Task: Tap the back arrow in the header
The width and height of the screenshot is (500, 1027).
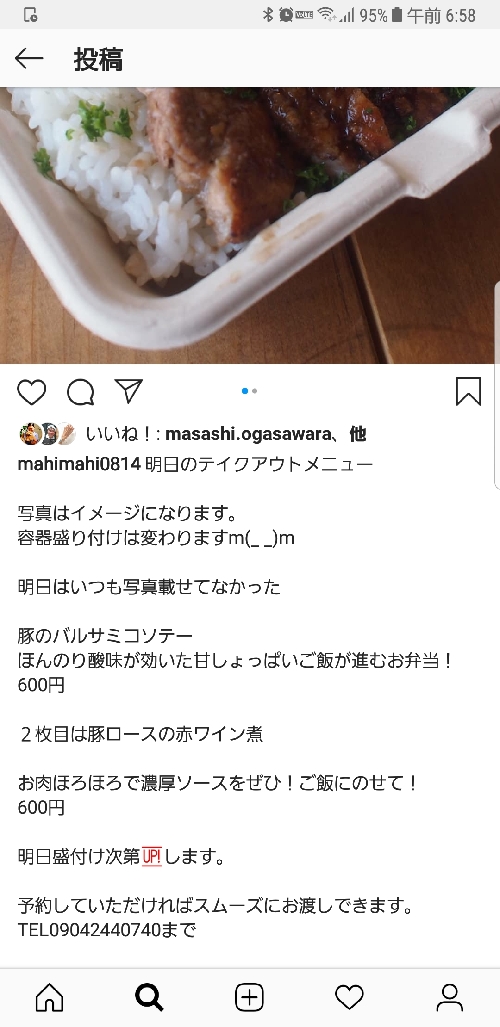Action: tap(29, 59)
